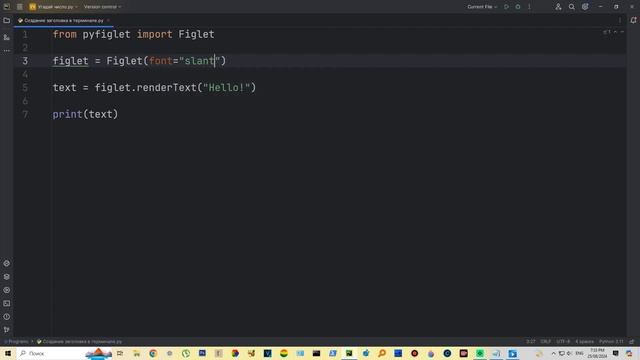Open the Python Packages layers icon

click(7, 277)
